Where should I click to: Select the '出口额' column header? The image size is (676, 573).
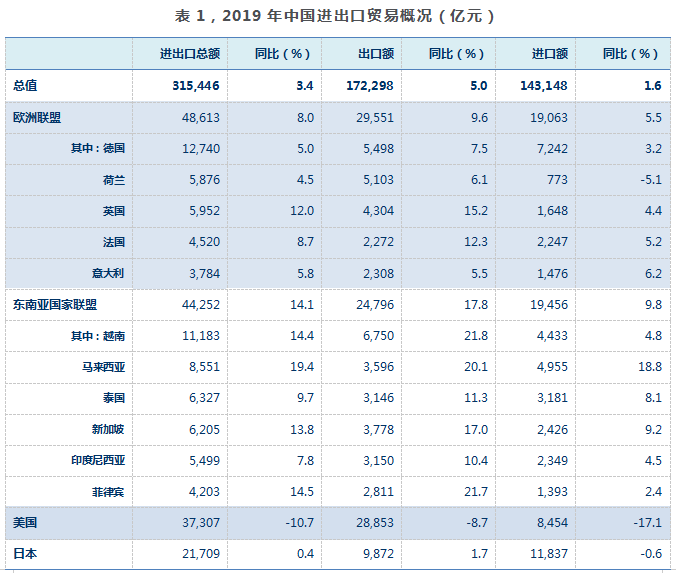pyautogui.click(x=375, y=54)
